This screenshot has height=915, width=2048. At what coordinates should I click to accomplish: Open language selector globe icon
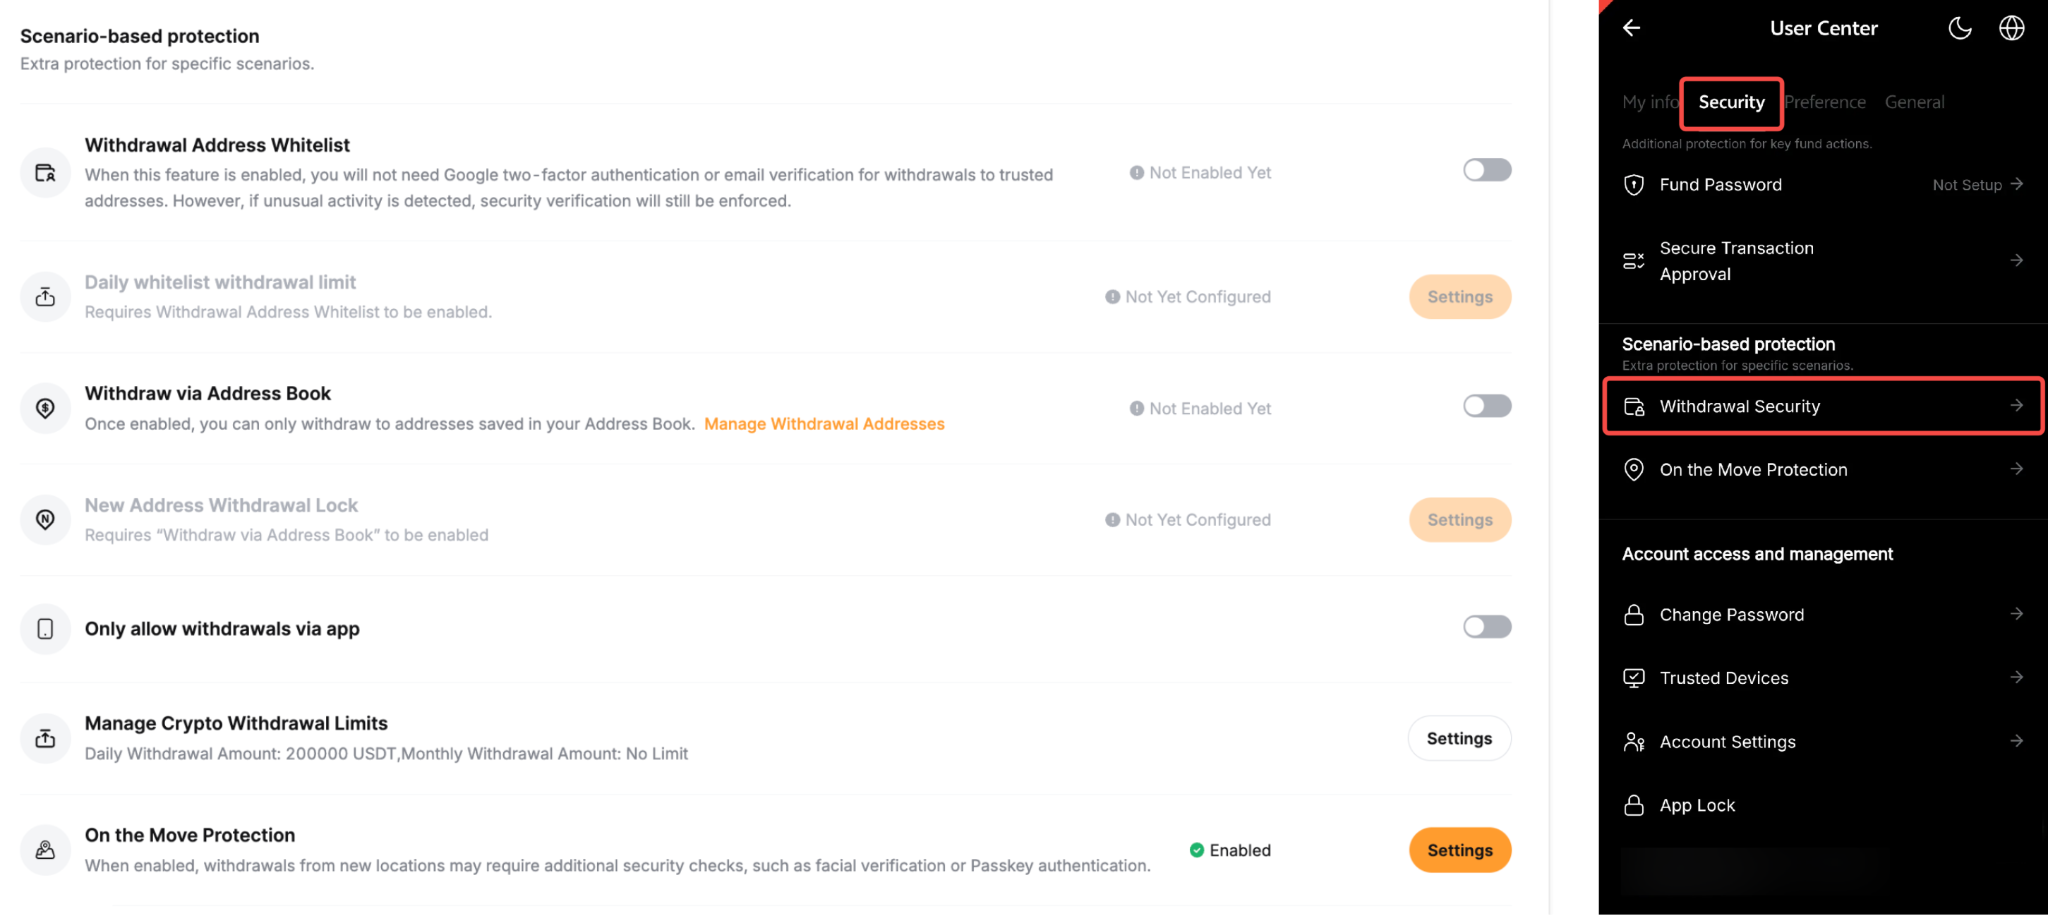(x=2012, y=28)
